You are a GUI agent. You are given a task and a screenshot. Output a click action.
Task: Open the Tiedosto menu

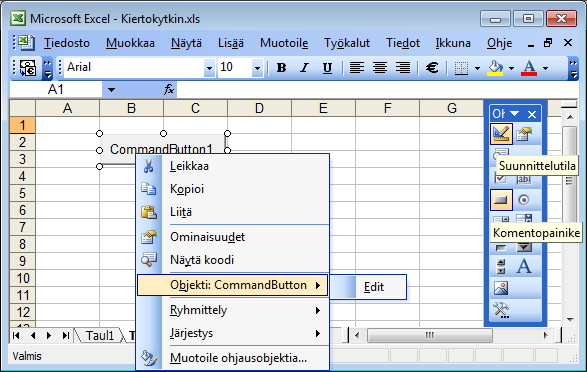[x=67, y=43]
